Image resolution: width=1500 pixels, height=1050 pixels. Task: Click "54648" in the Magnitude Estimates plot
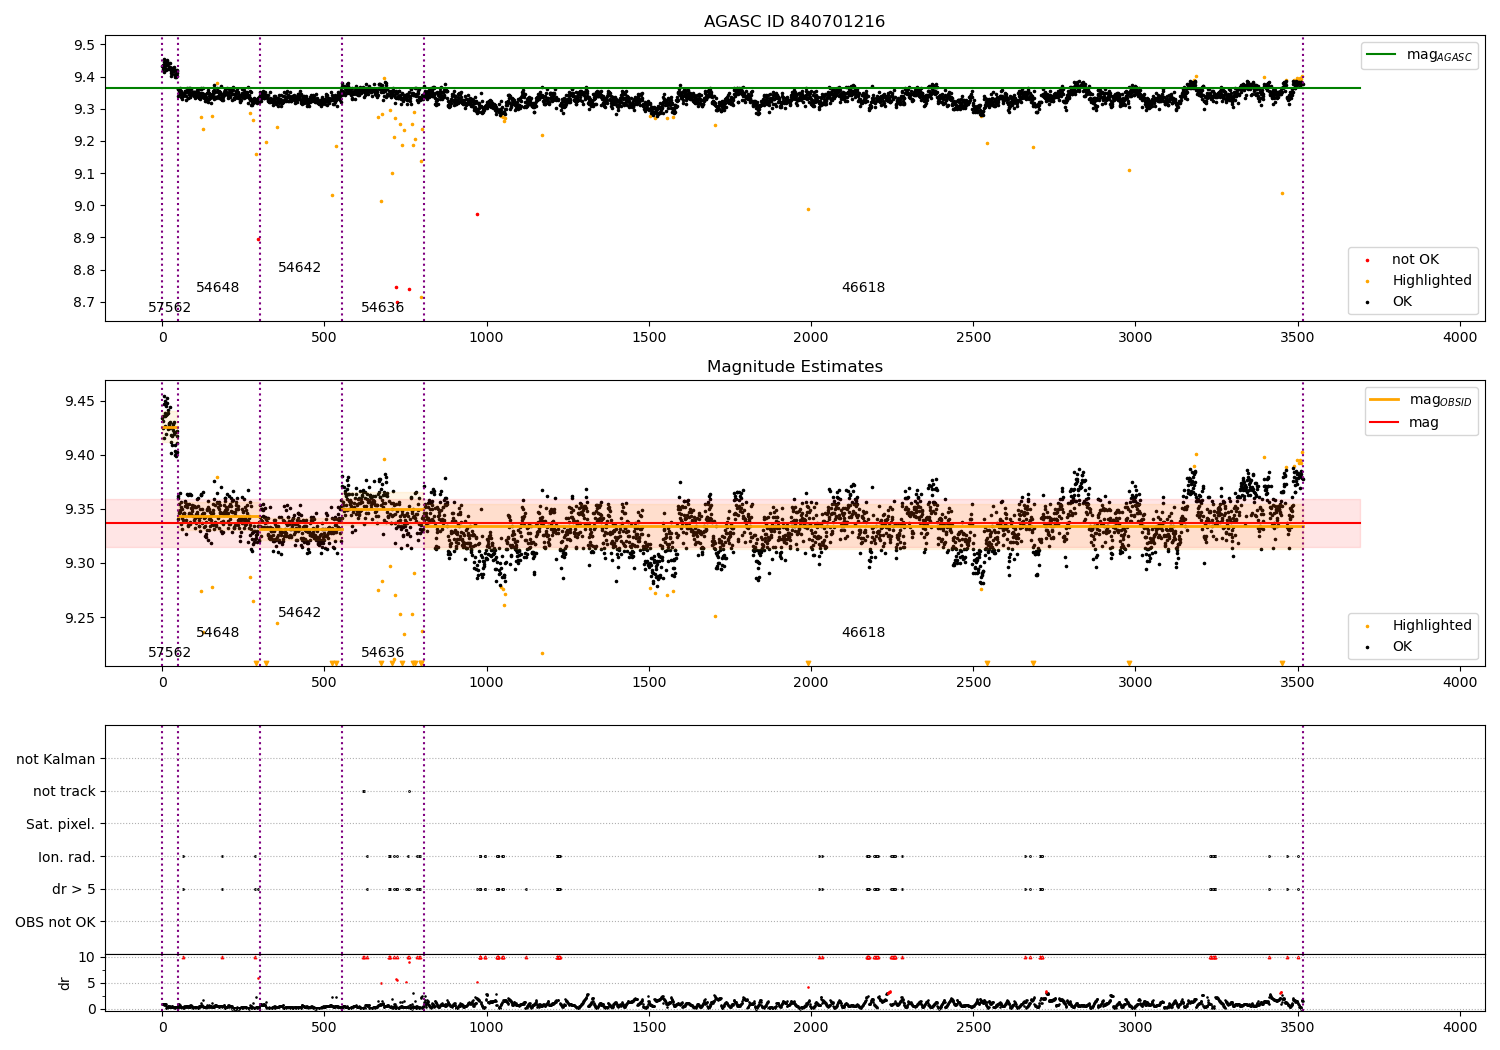tap(218, 633)
